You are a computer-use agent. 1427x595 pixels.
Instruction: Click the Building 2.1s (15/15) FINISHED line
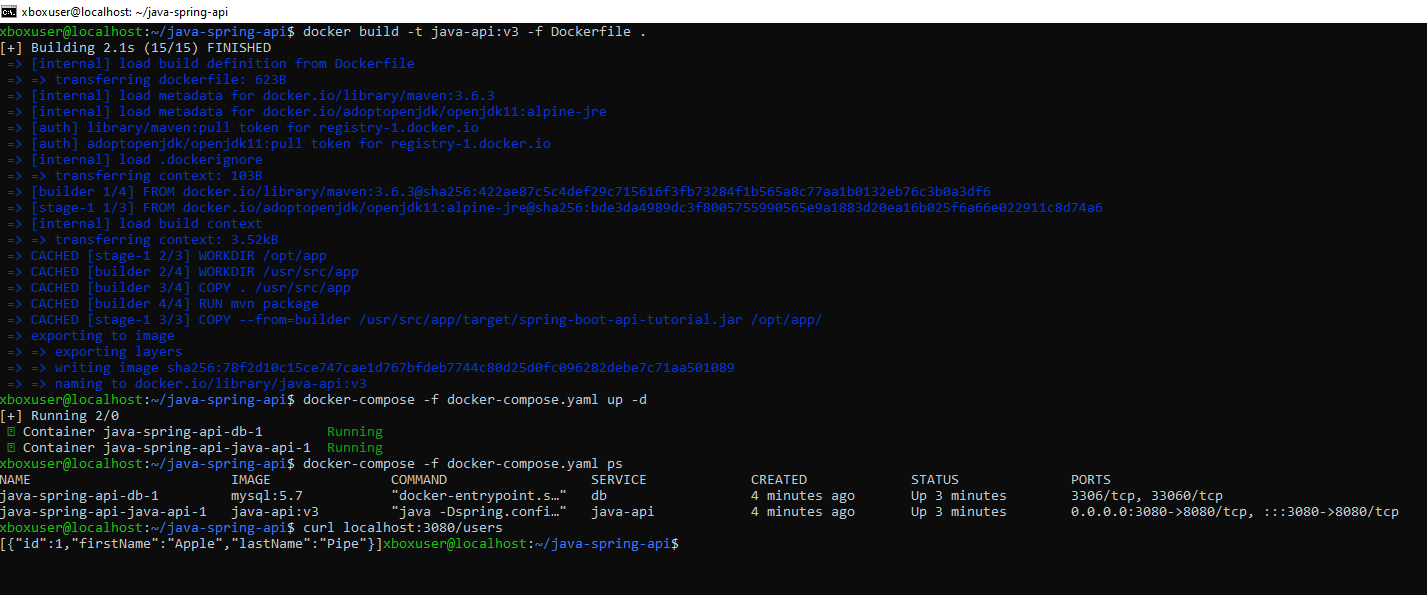pyautogui.click(x=151, y=48)
